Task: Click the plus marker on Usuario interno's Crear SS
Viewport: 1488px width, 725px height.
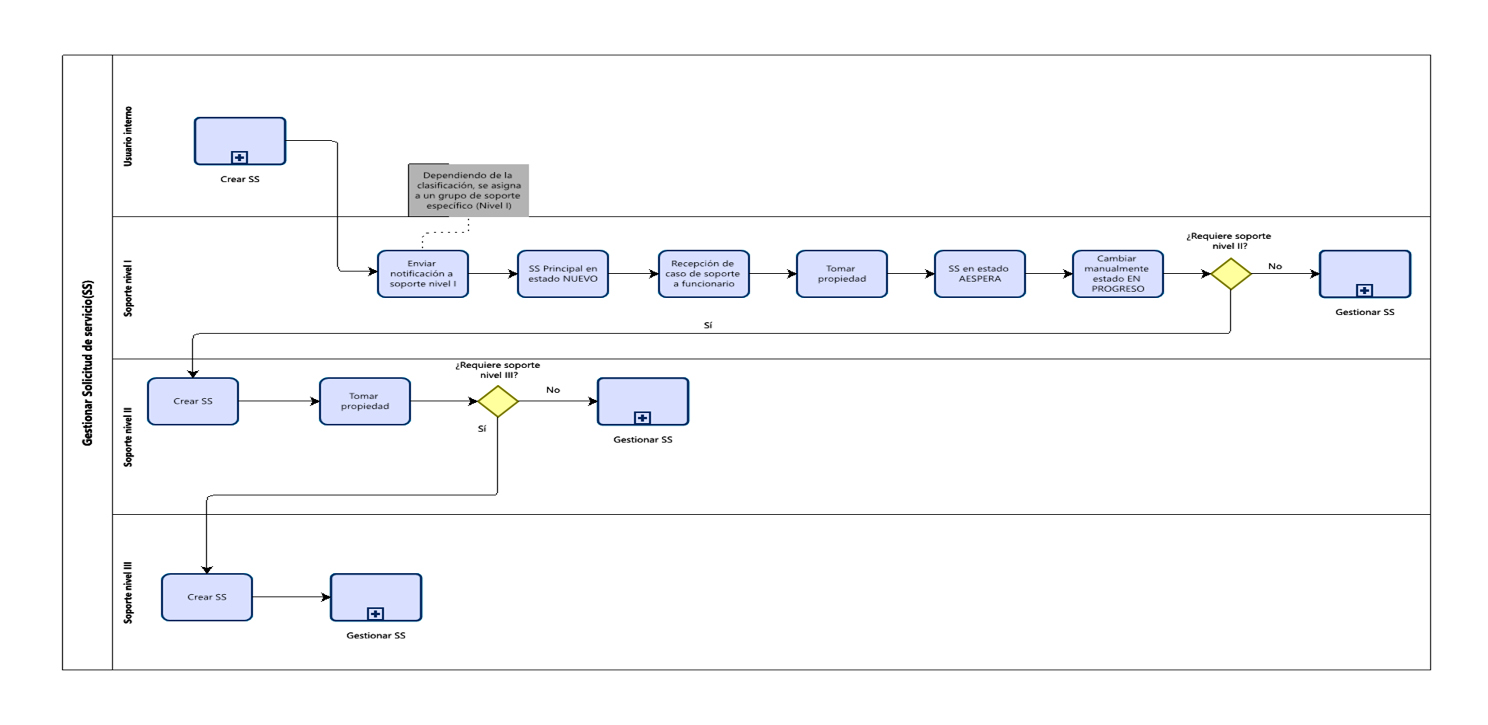Action: 240,157
